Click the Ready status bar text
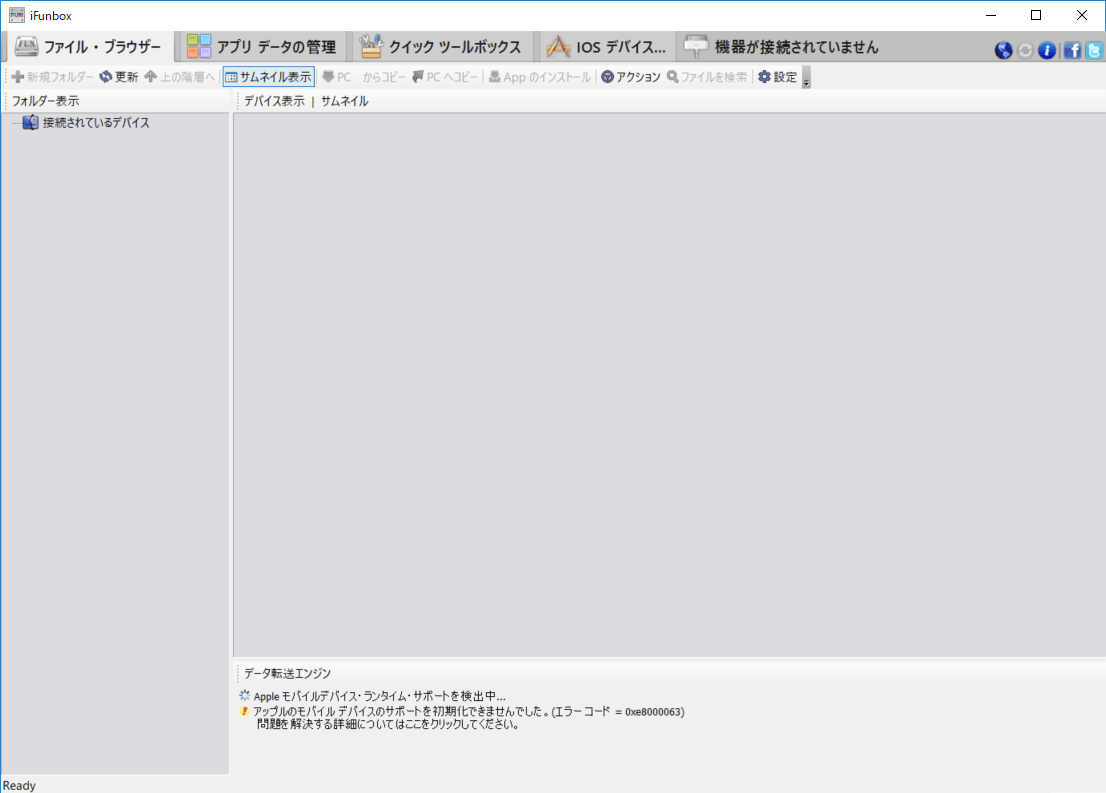 click(19, 785)
